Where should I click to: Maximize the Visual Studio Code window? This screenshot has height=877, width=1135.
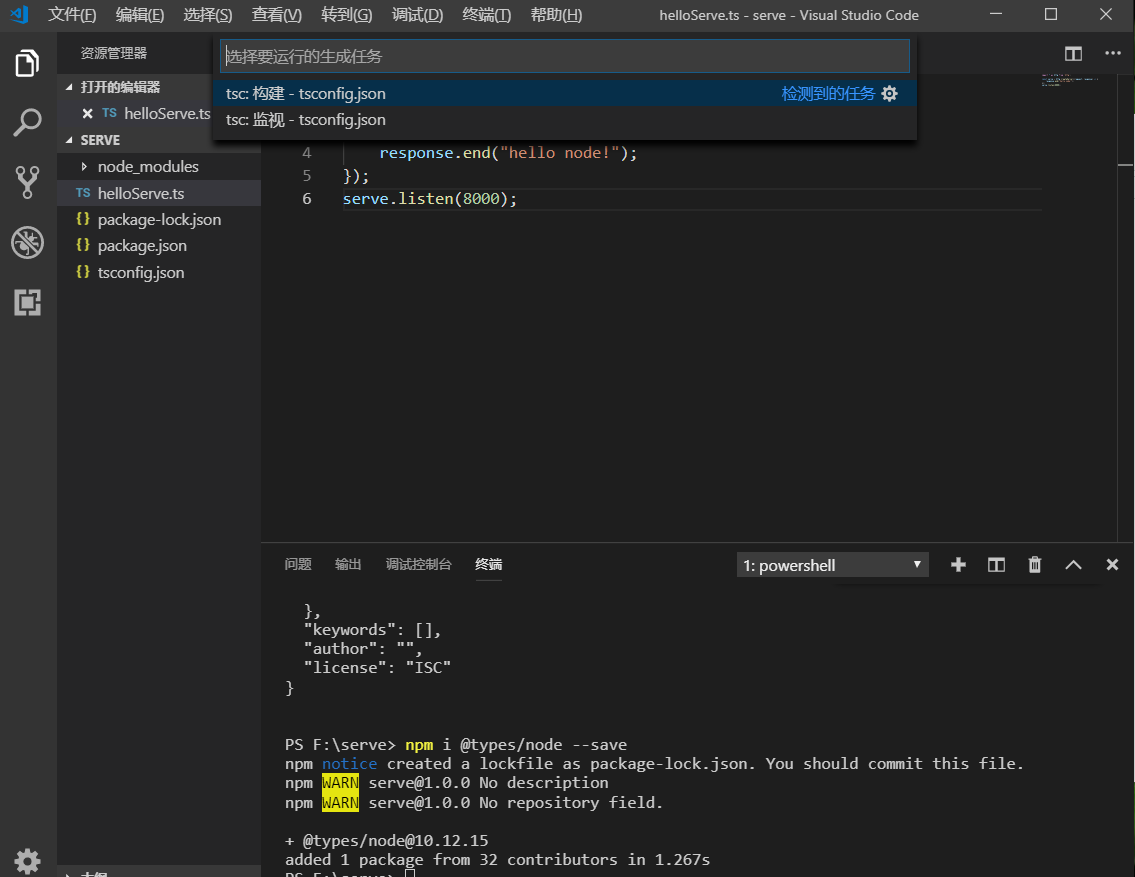tap(1051, 14)
